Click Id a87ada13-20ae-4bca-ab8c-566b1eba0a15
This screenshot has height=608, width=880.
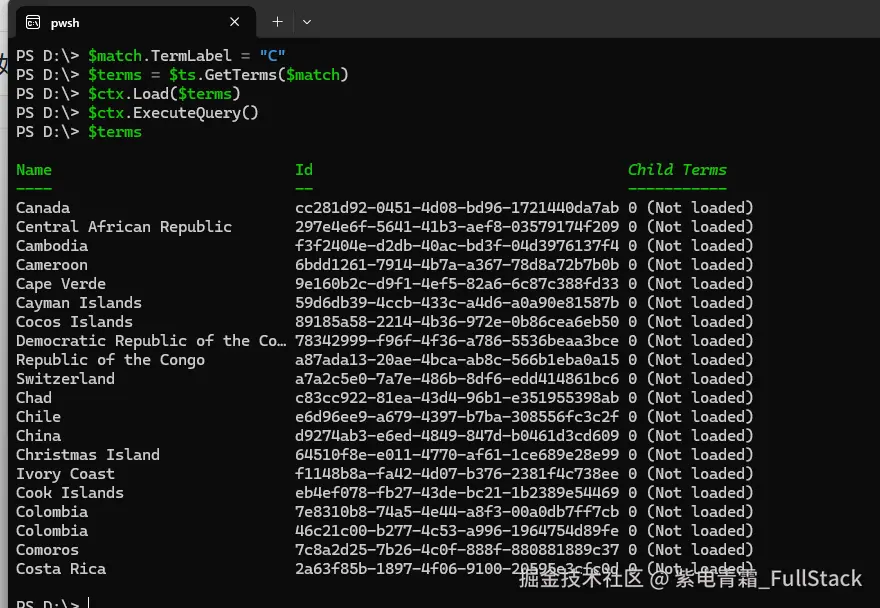[457, 360]
